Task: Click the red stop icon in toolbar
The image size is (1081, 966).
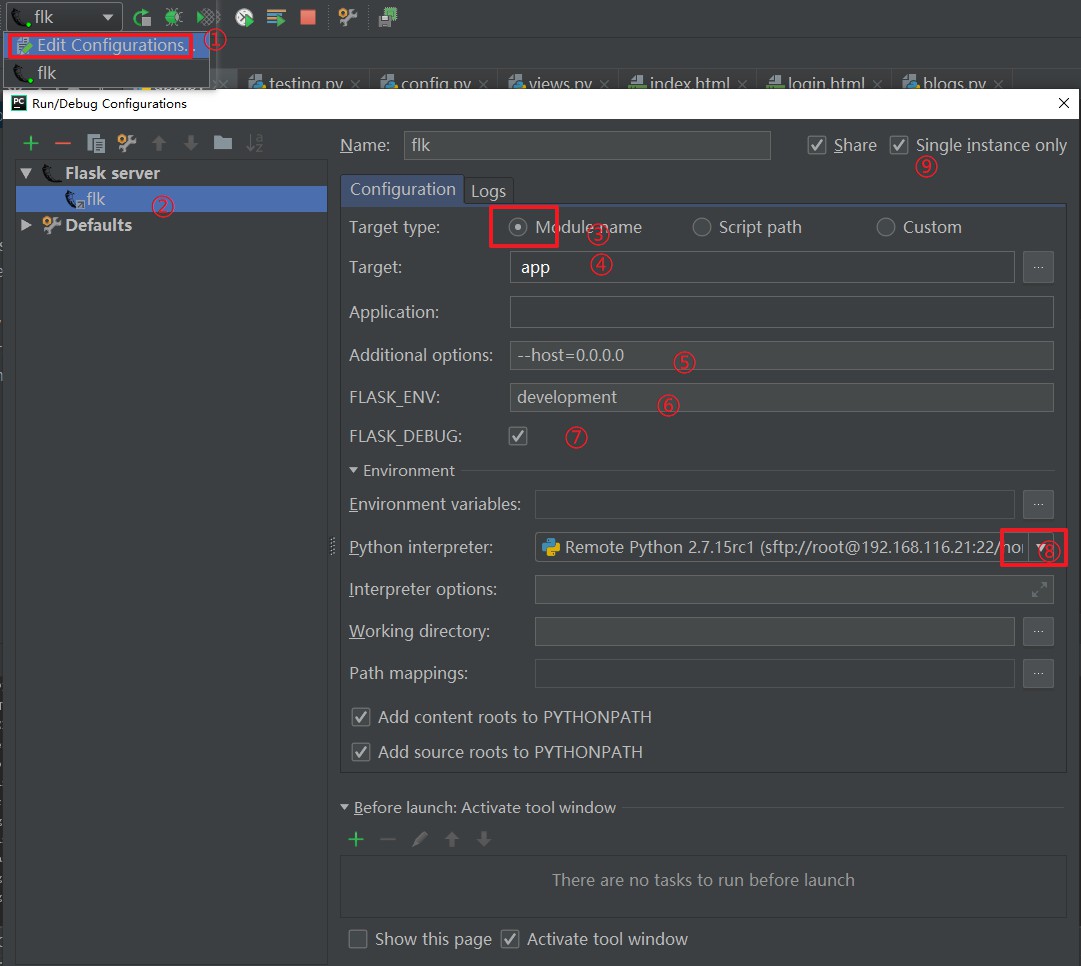Action: (308, 17)
